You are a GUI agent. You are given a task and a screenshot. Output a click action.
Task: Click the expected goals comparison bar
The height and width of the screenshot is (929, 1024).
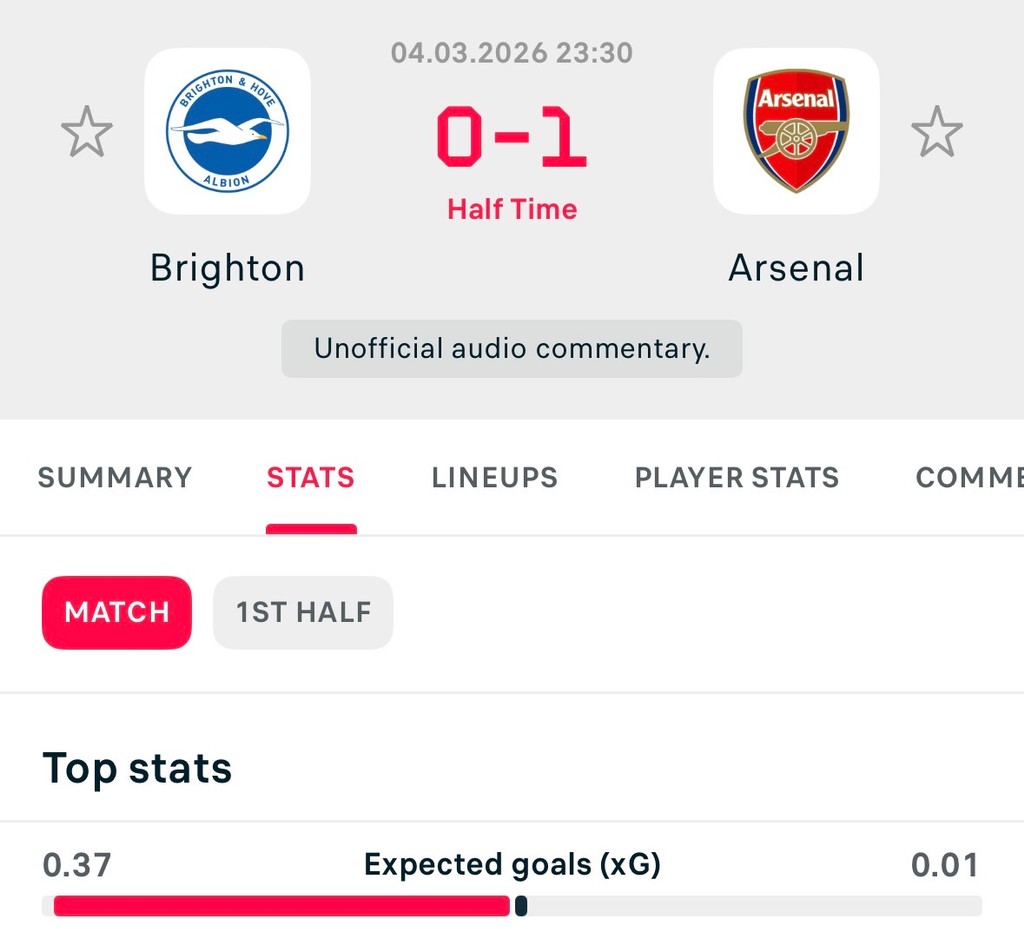pyautogui.click(x=512, y=906)
